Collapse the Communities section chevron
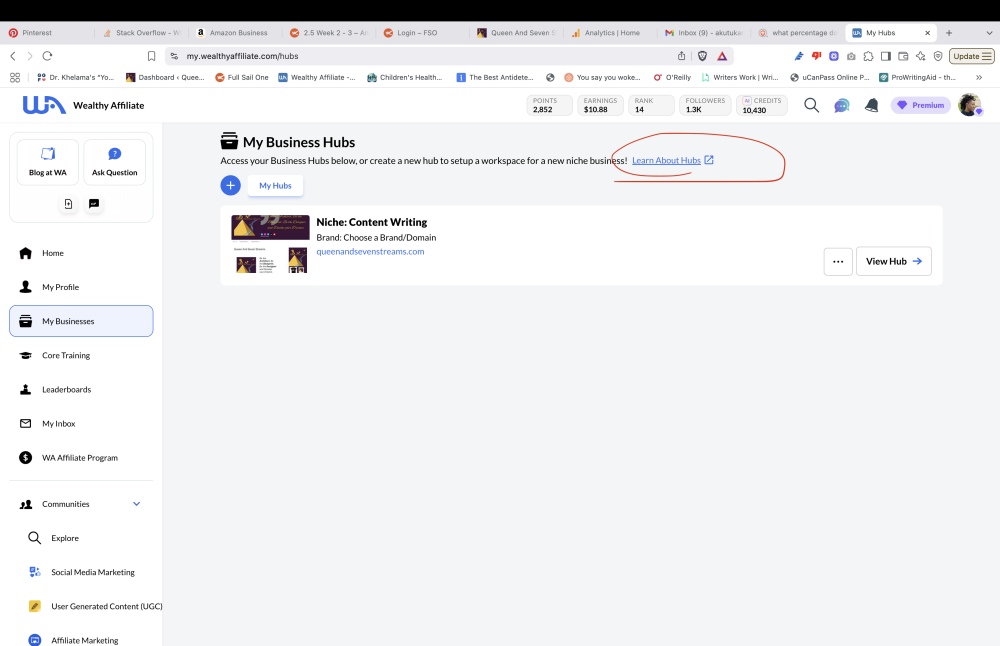 pos(136,504)
